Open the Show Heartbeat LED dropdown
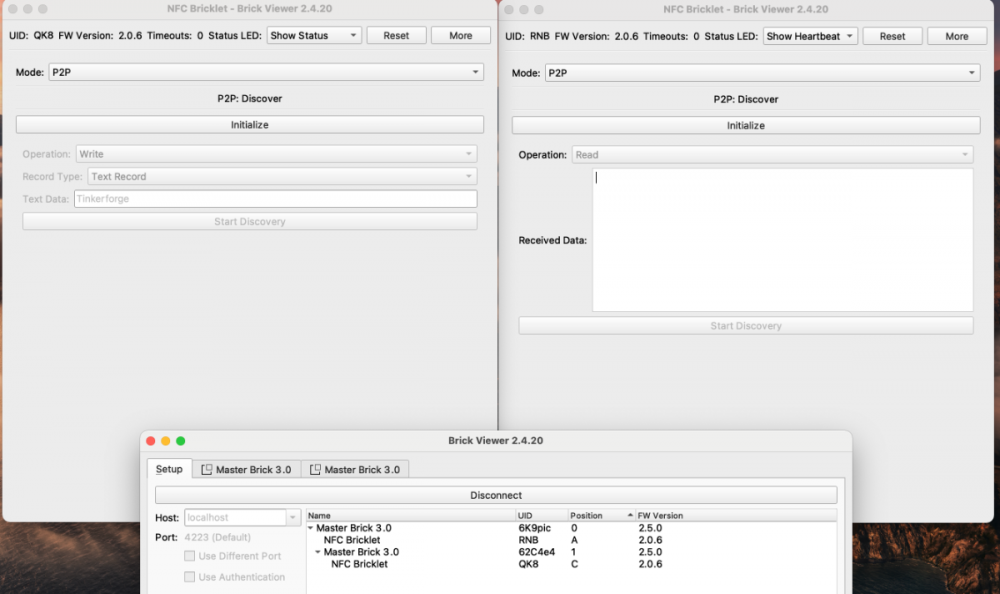Image resolution: width=1000 pixels, height=594 pixels. (810, 36)
